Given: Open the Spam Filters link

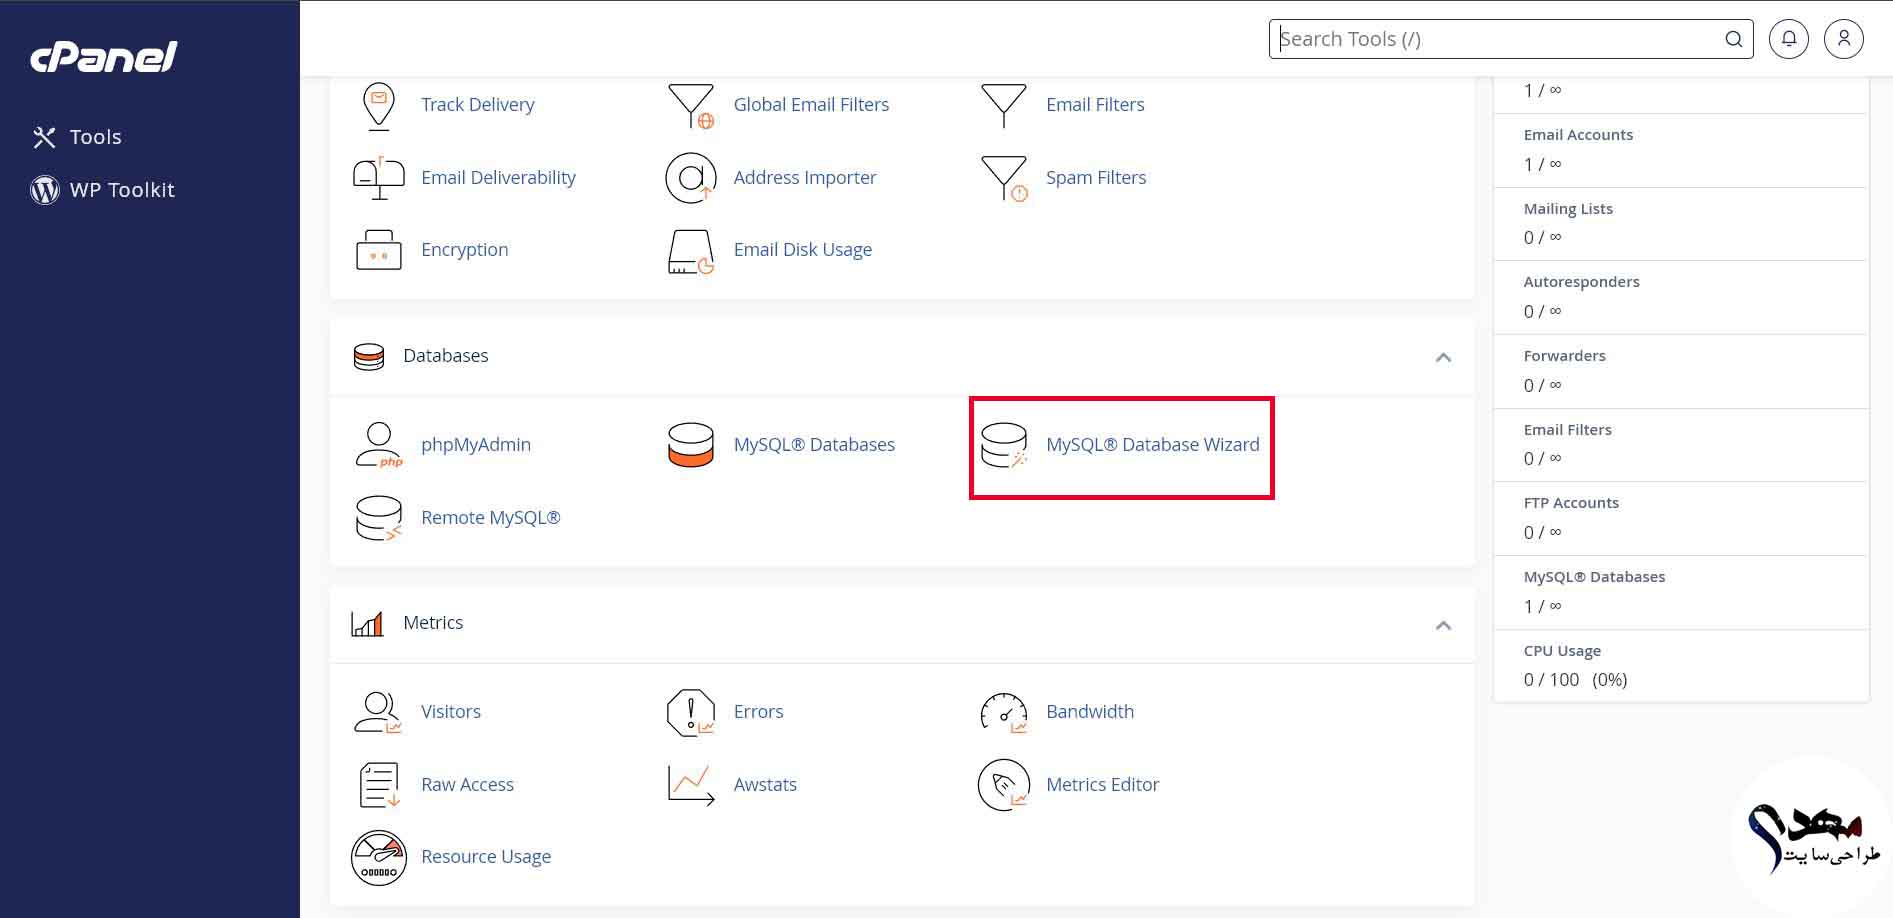Looking at the screenshot, I should (x=1096, y=178).
